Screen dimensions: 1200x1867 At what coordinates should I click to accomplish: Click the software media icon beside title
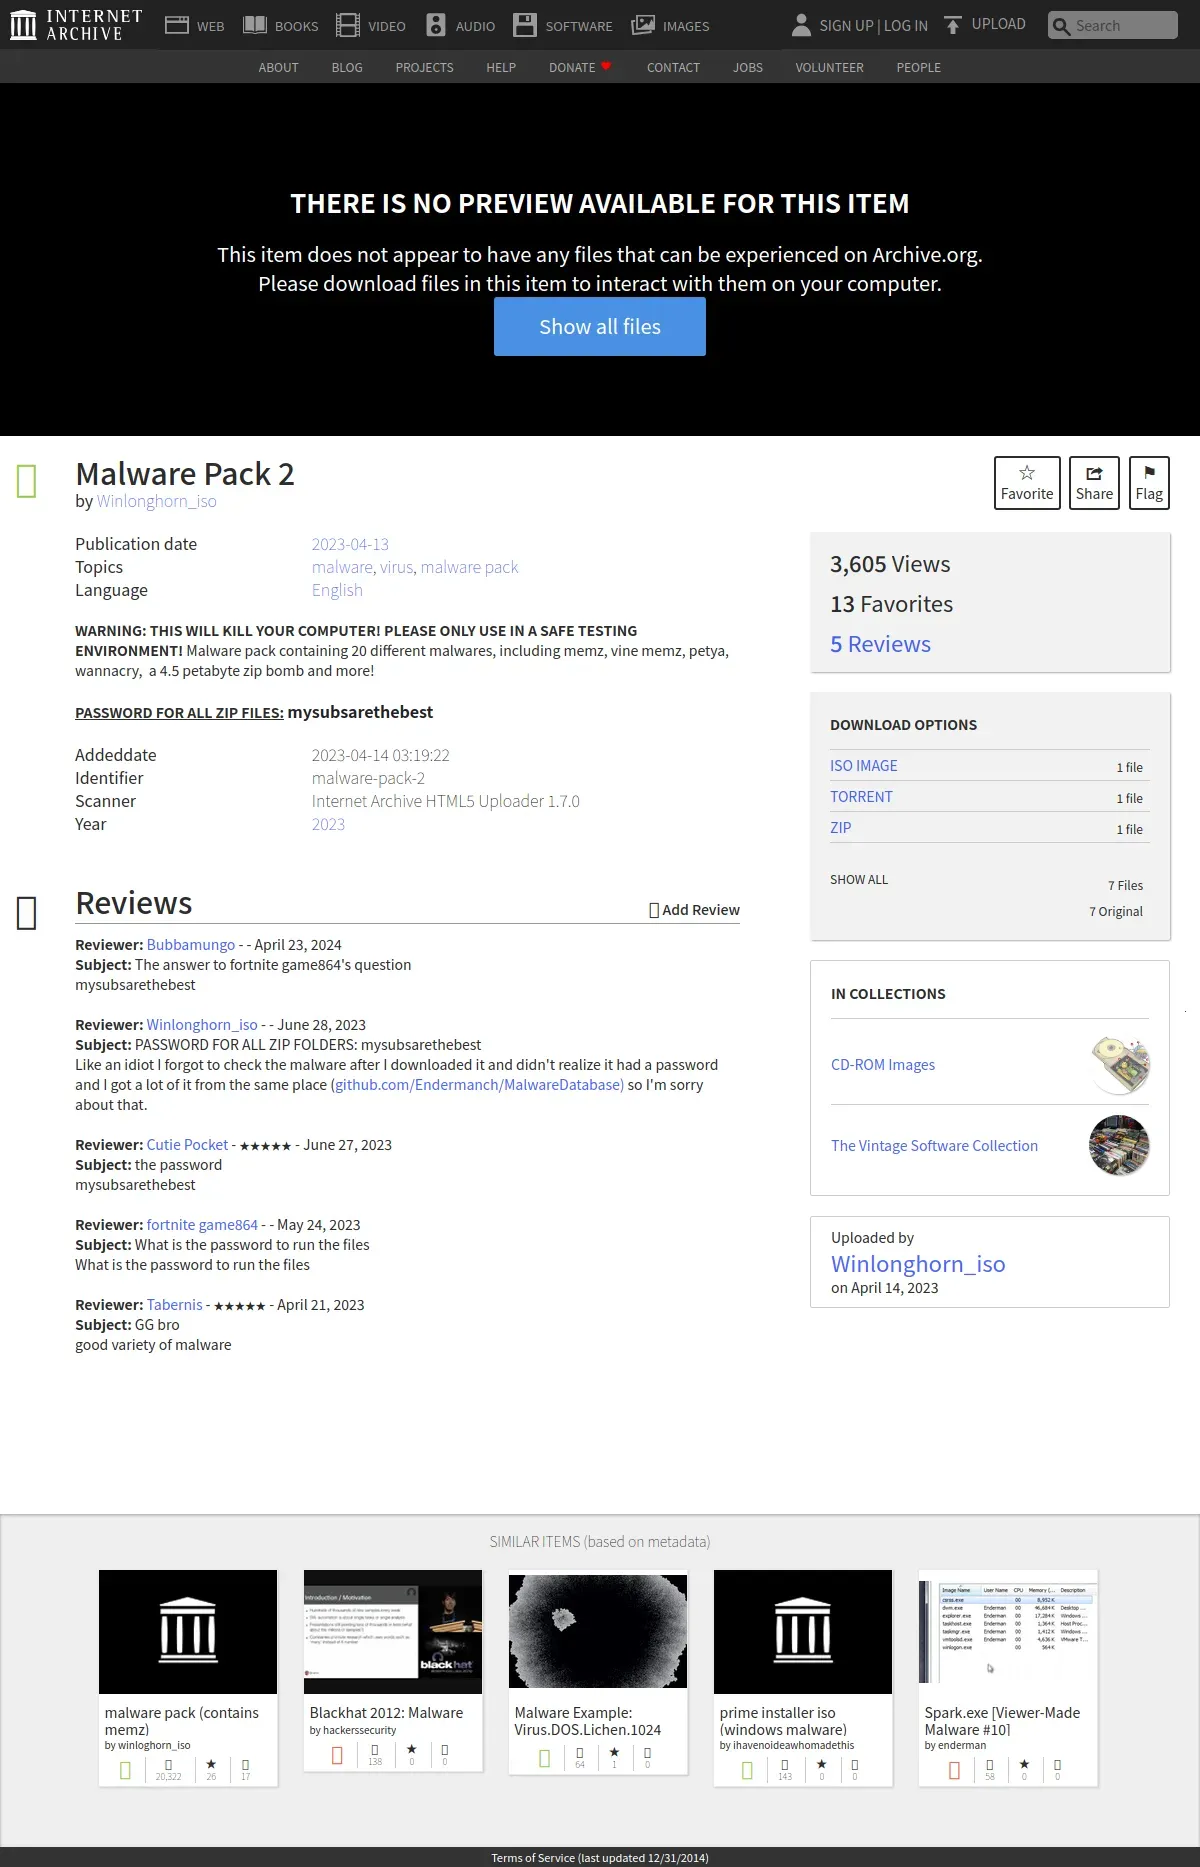pos(27,481)
